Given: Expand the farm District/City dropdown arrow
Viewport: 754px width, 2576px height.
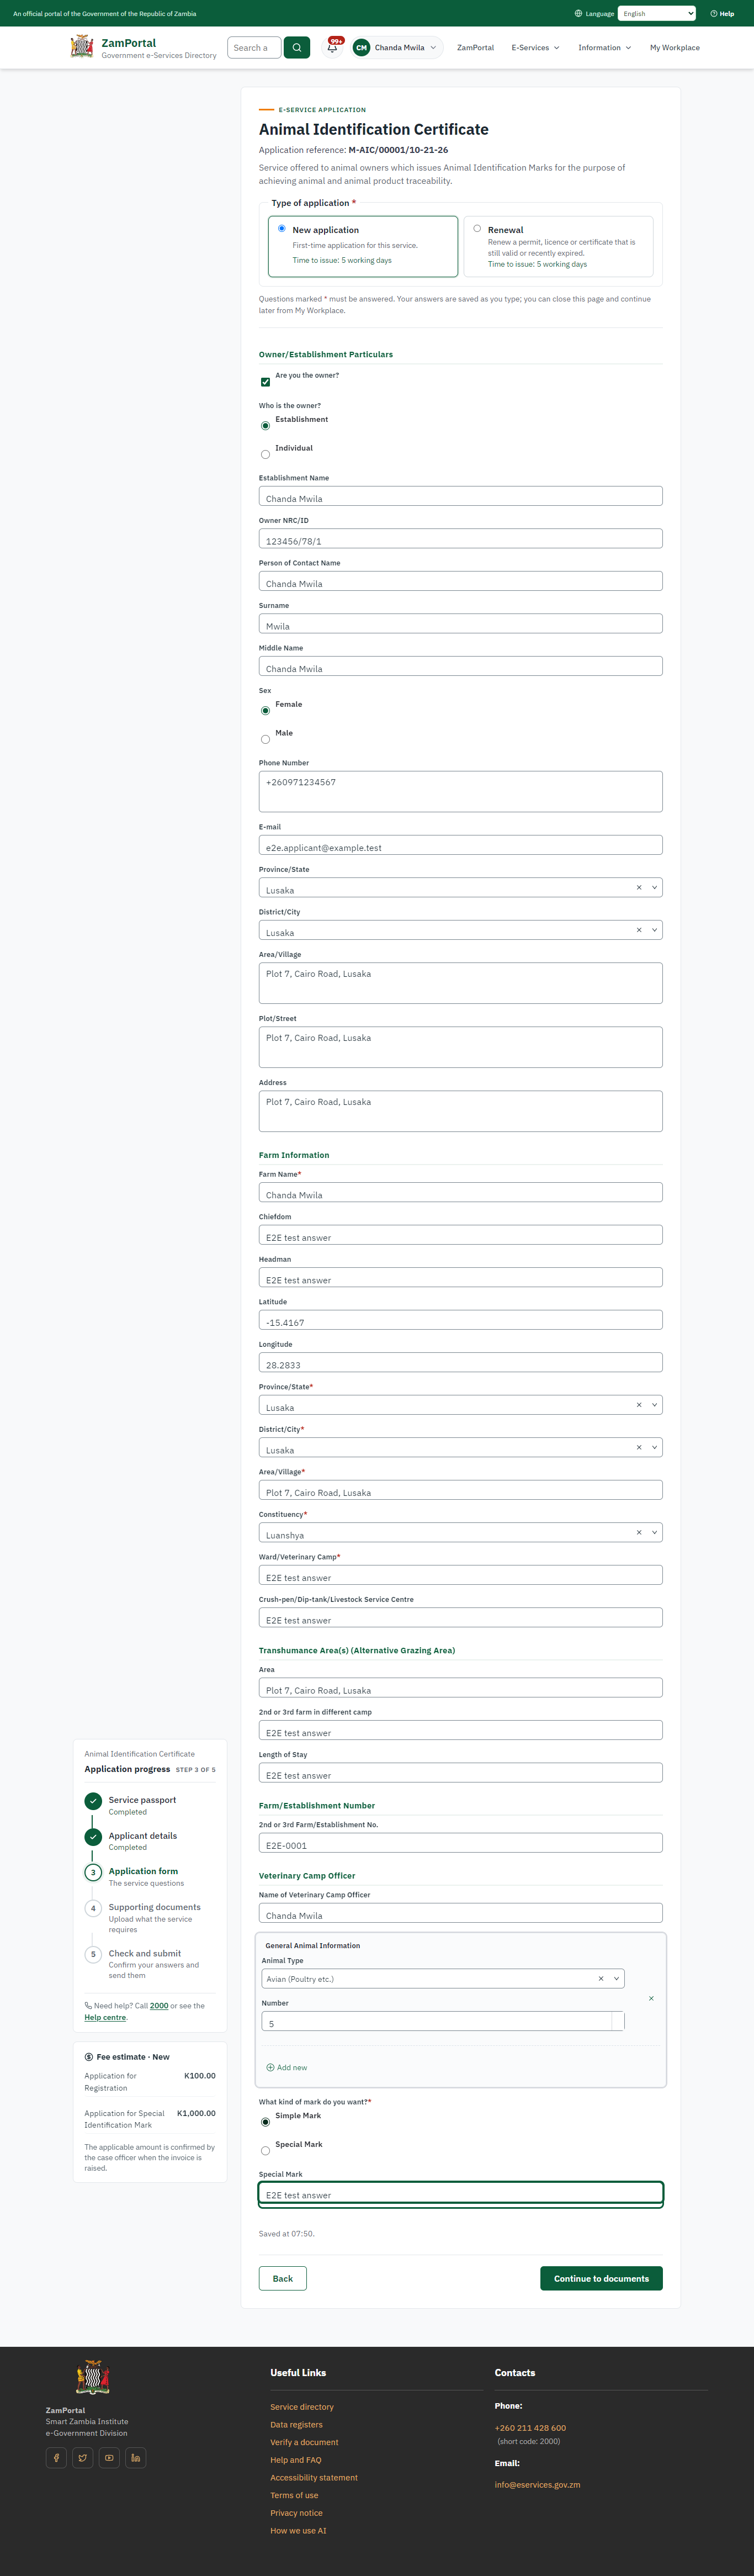Looking at the screenshot, I should pyautogui.click(x=655, y=1447).
